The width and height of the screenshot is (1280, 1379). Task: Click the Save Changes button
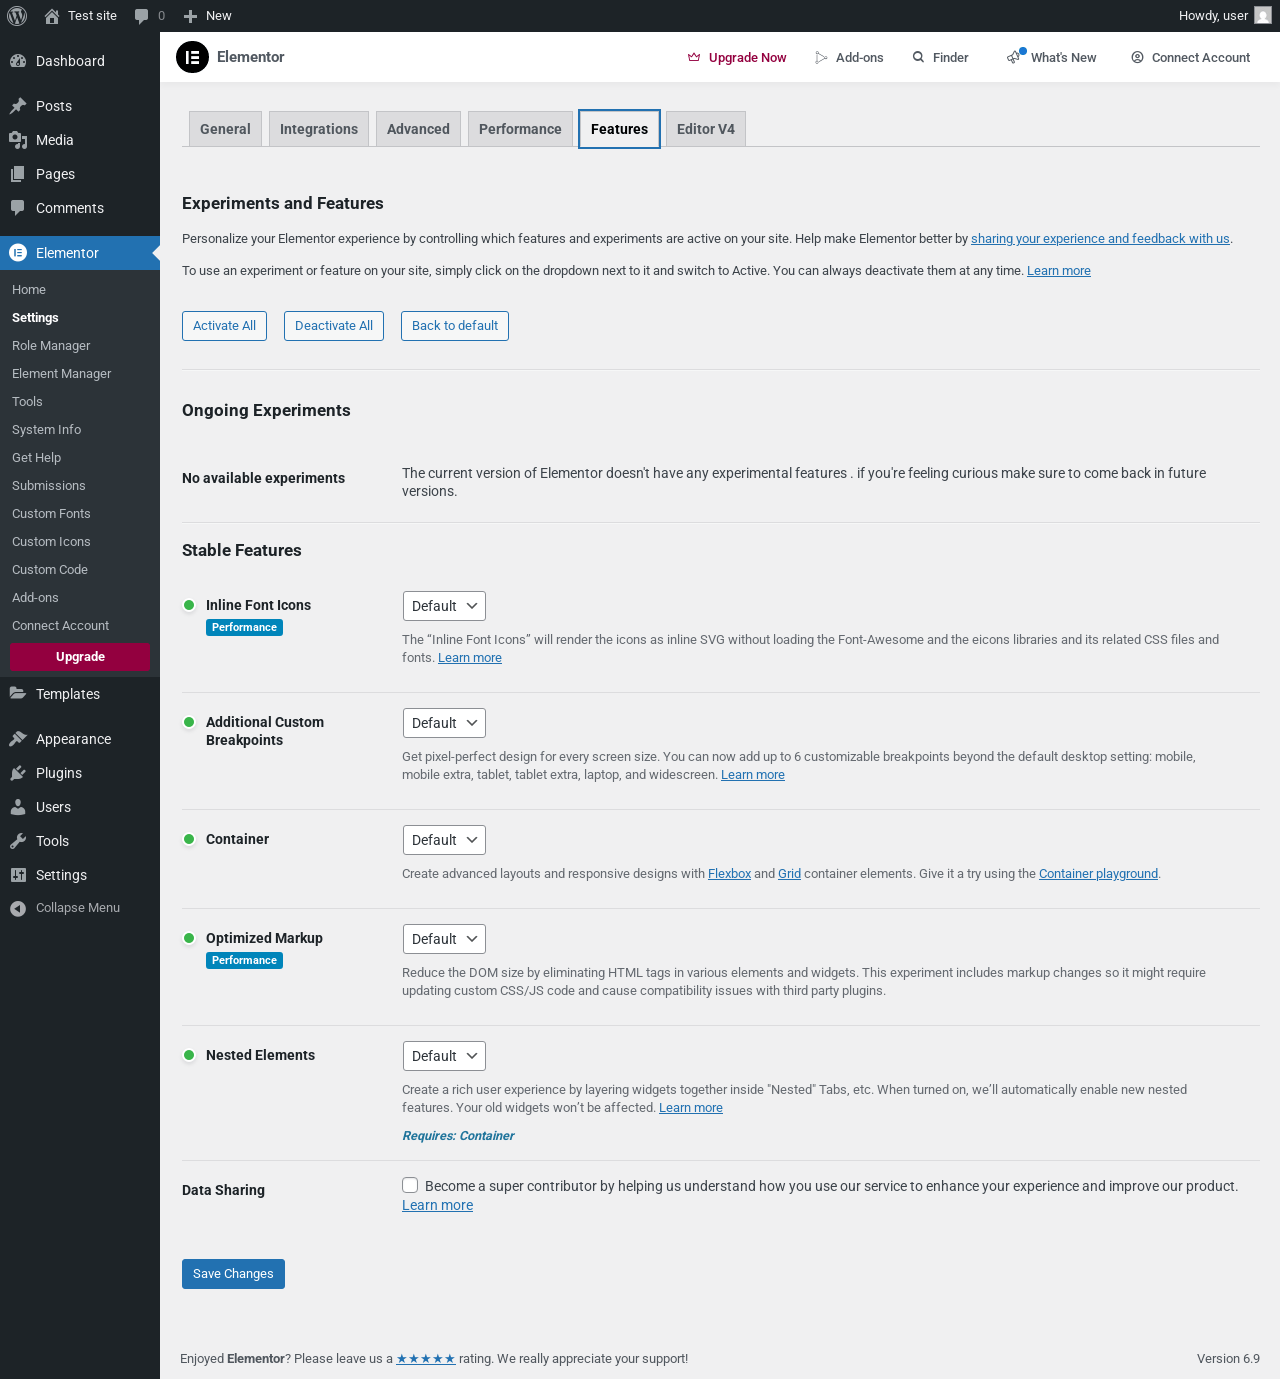coord(233,1274)
